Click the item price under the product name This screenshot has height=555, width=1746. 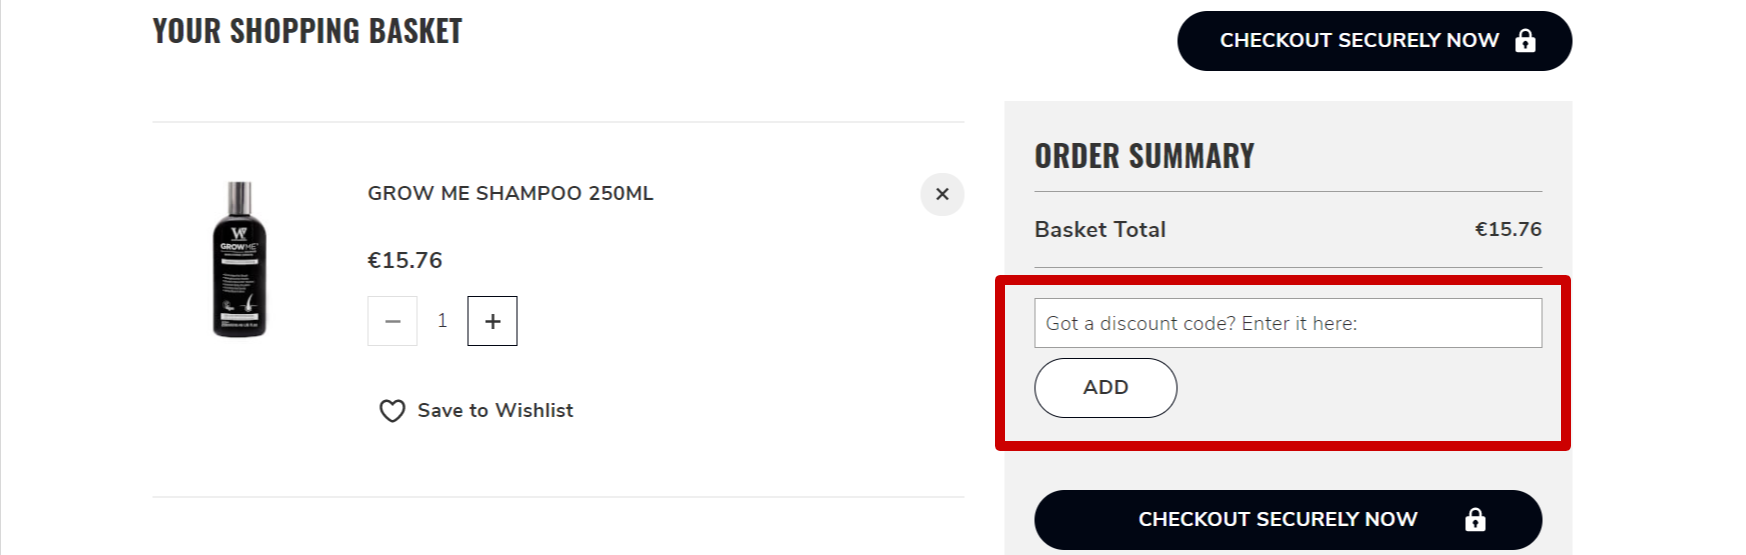point(405,261)
